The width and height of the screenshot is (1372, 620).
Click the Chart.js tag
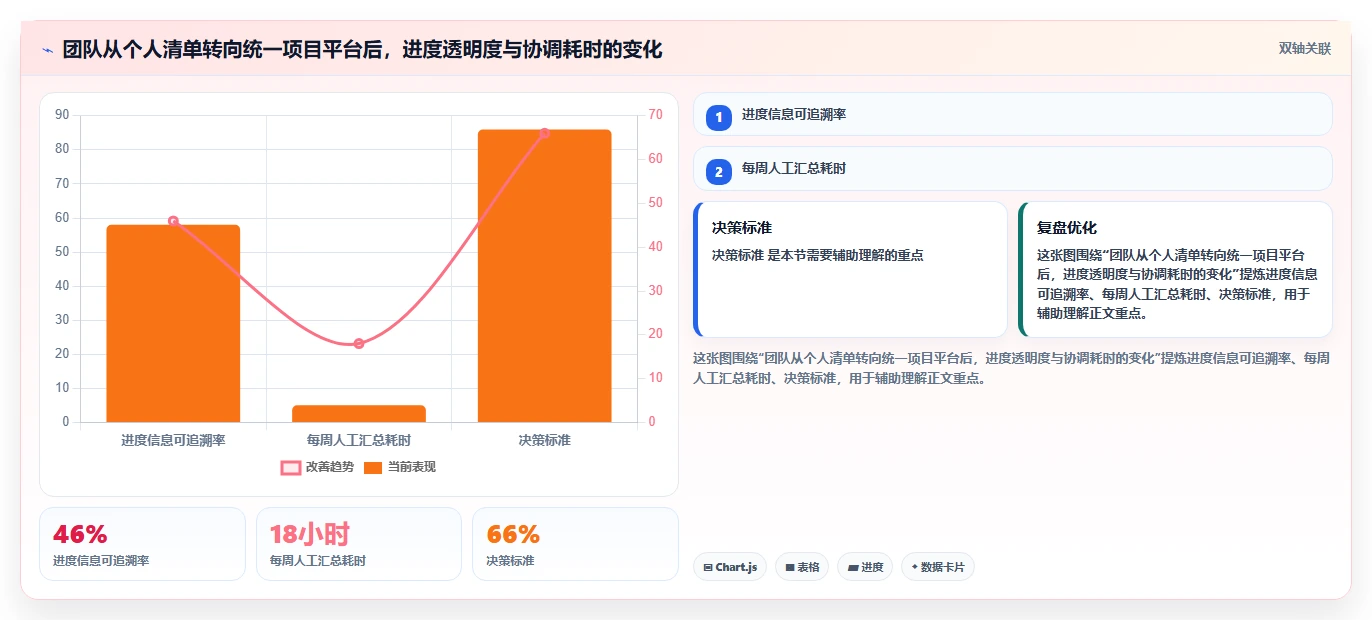point(730,567)
